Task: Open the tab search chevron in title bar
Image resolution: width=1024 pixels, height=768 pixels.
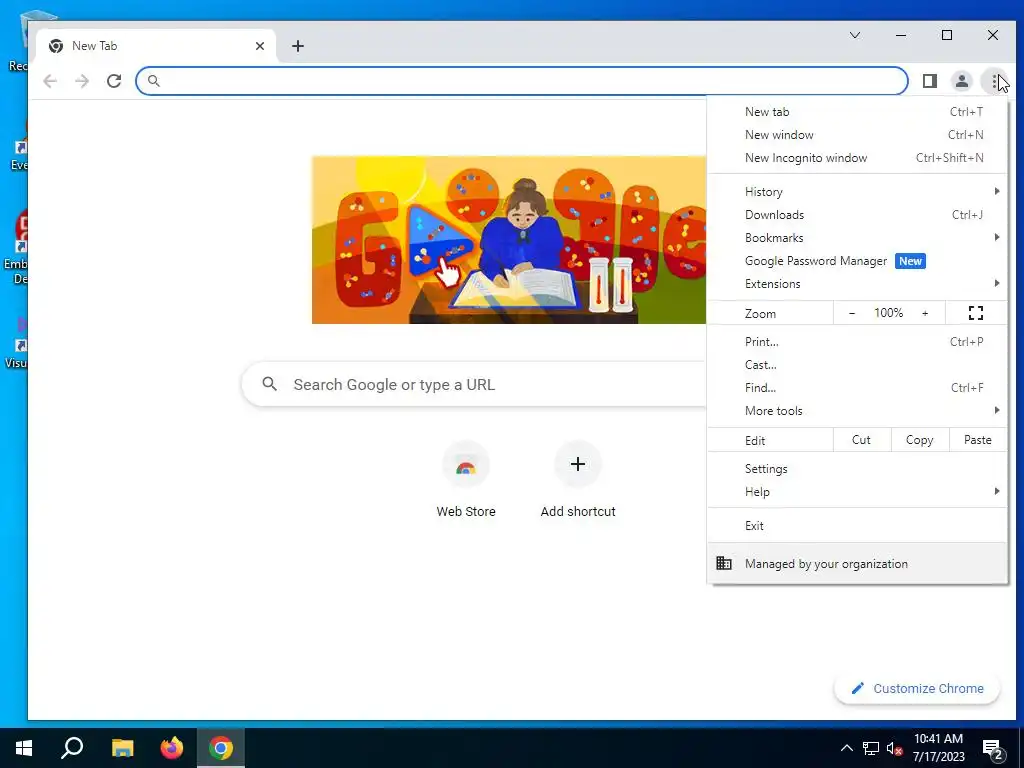Action: pos(854,35)
